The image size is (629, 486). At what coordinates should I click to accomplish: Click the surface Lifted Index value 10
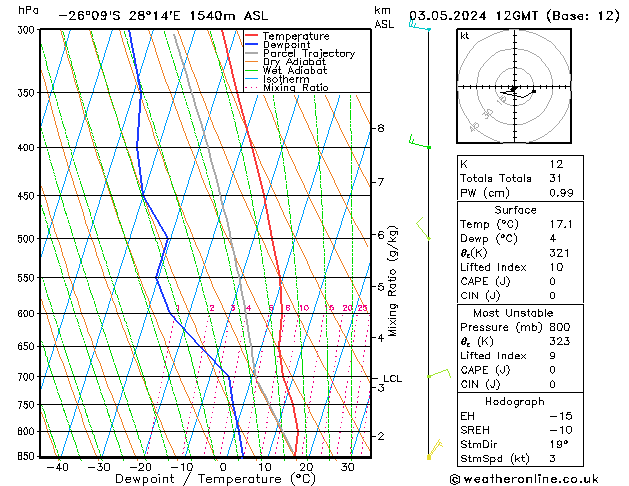pyautogui.click(x=557, y=267)
